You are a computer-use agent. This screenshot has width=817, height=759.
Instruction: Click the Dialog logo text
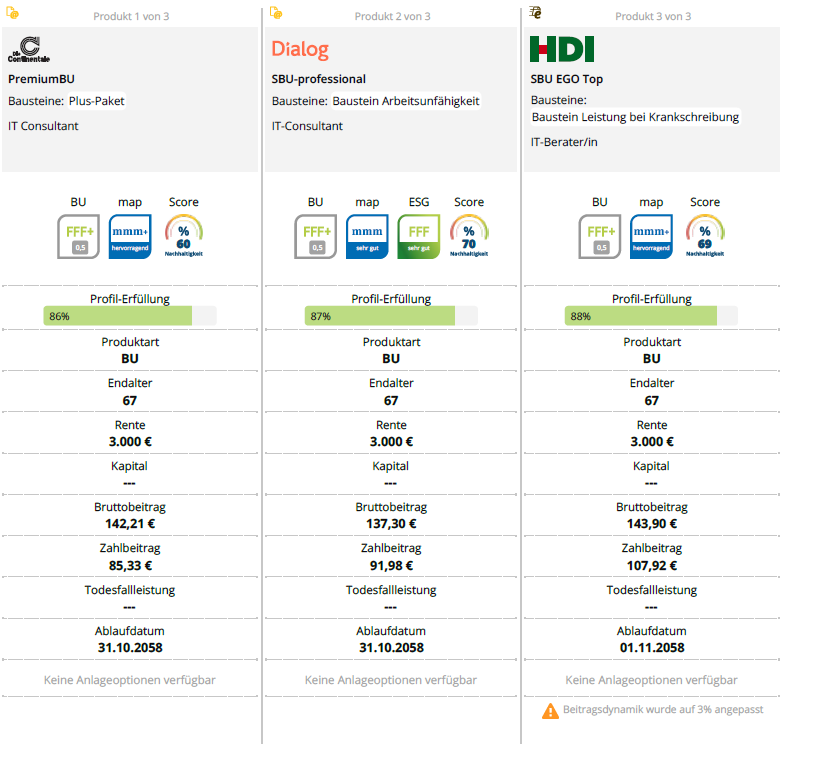coord(300,49)
